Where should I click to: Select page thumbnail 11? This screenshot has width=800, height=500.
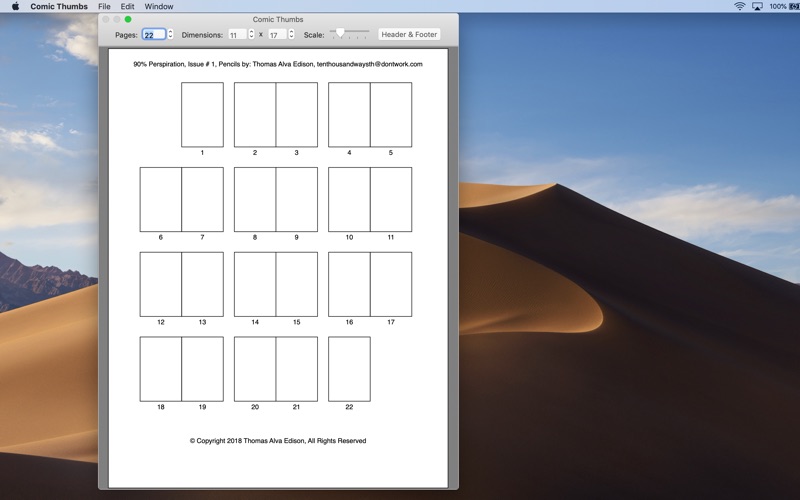(x=391, y=199)
